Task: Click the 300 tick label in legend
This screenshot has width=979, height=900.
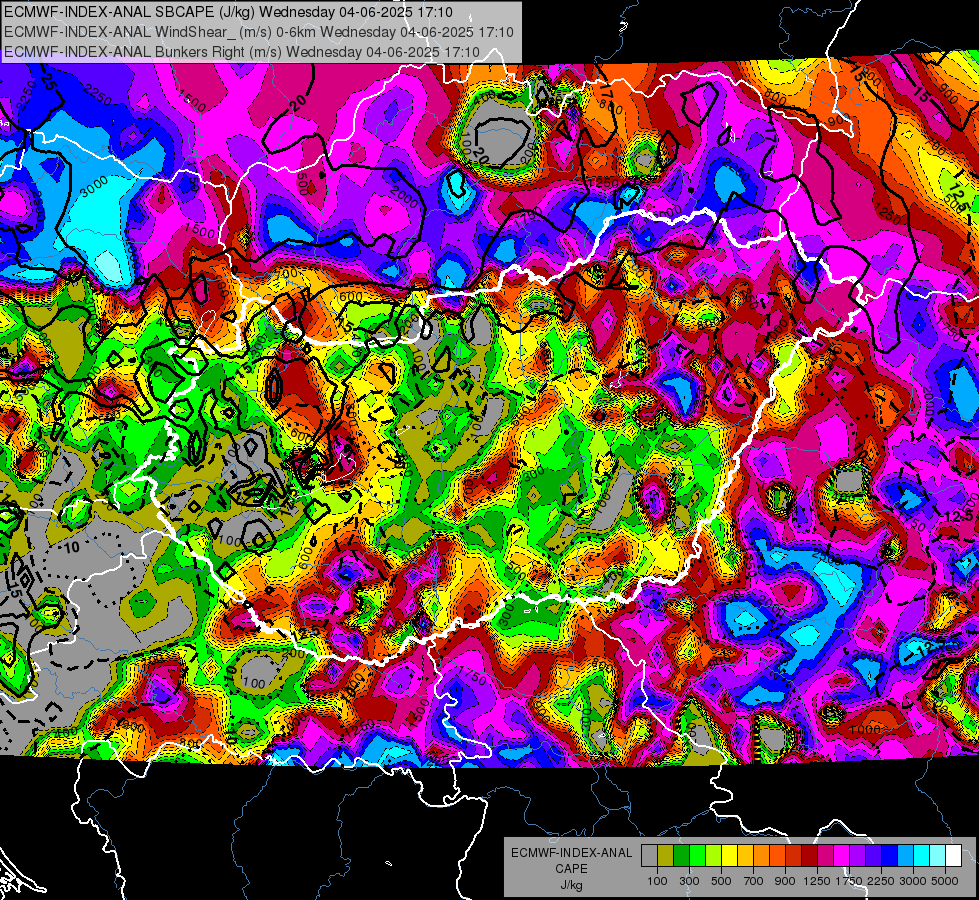Action: [x=689, y=881]
